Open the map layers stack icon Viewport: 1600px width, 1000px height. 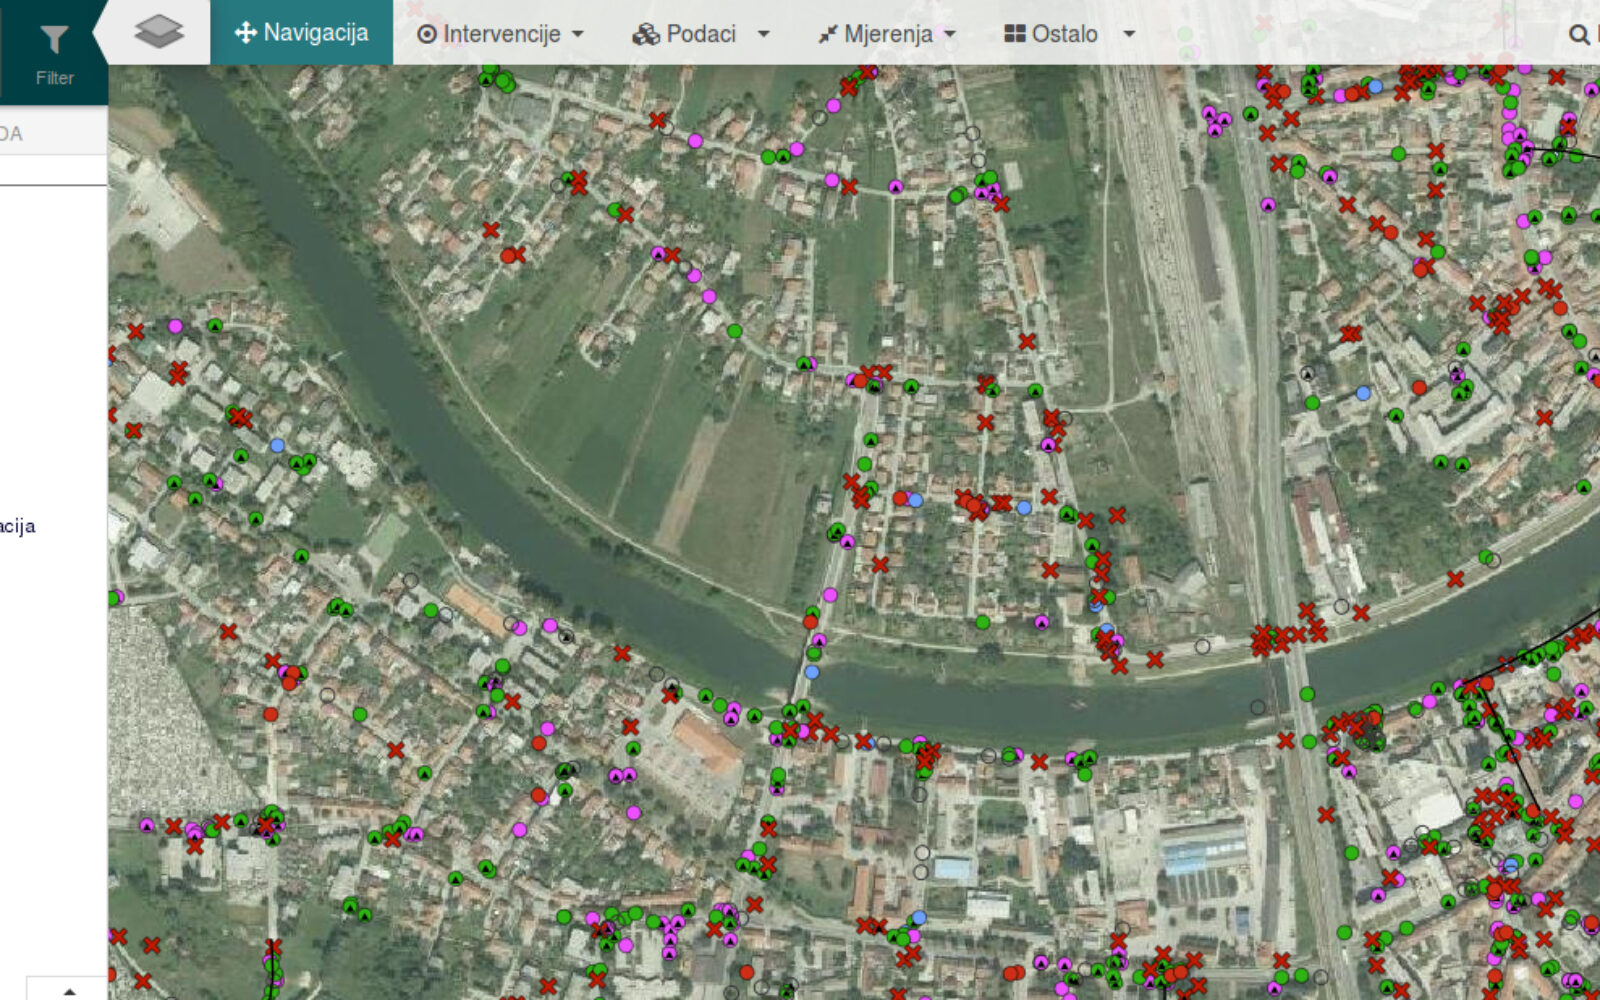pyautogui.click(x=159, y=32)
